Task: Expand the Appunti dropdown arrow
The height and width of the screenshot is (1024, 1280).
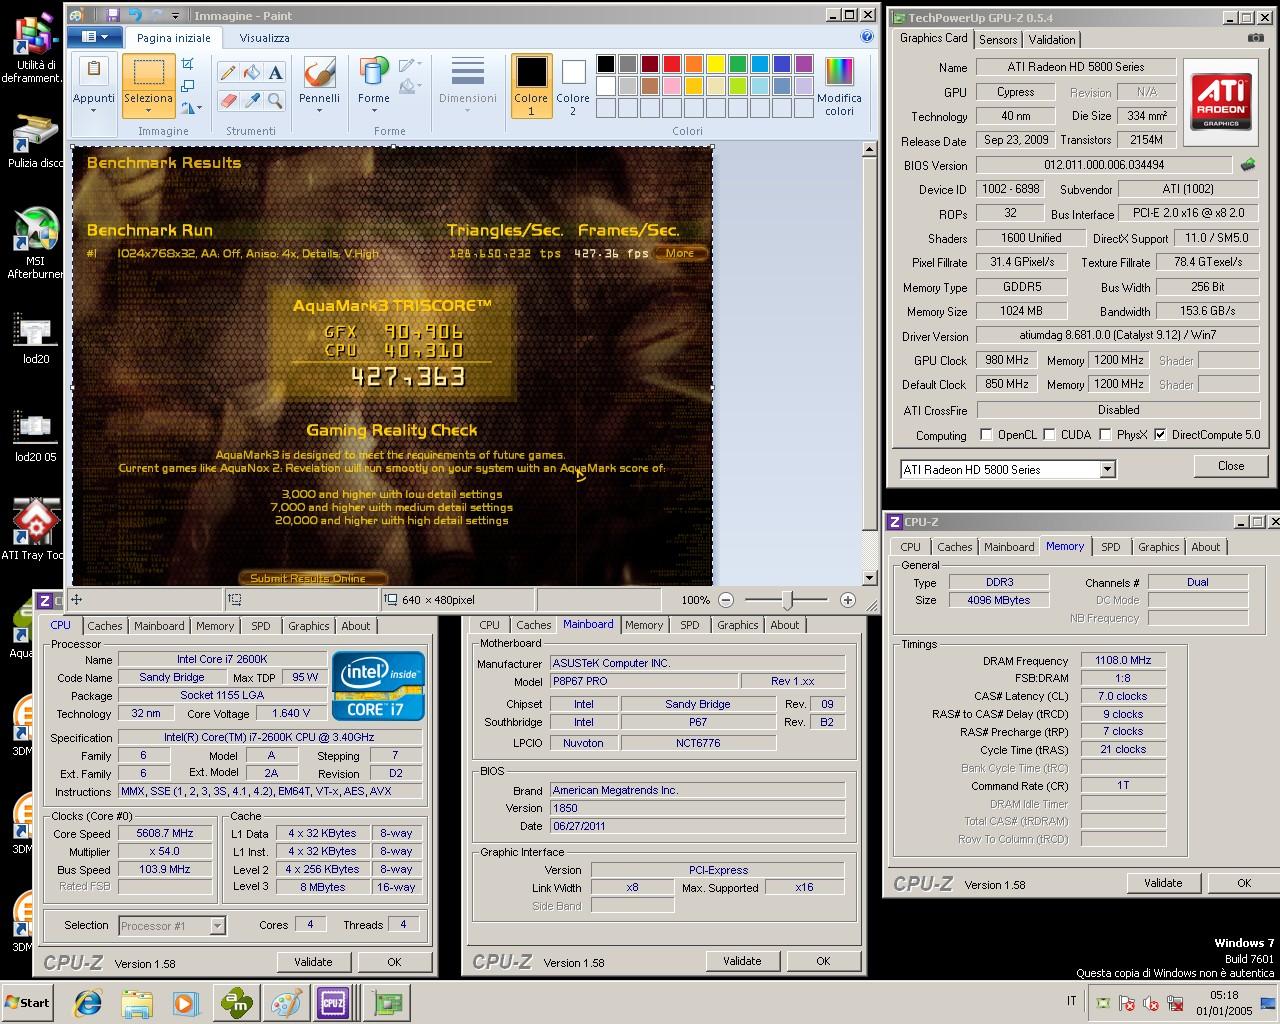Action: [x=93, y=111]
